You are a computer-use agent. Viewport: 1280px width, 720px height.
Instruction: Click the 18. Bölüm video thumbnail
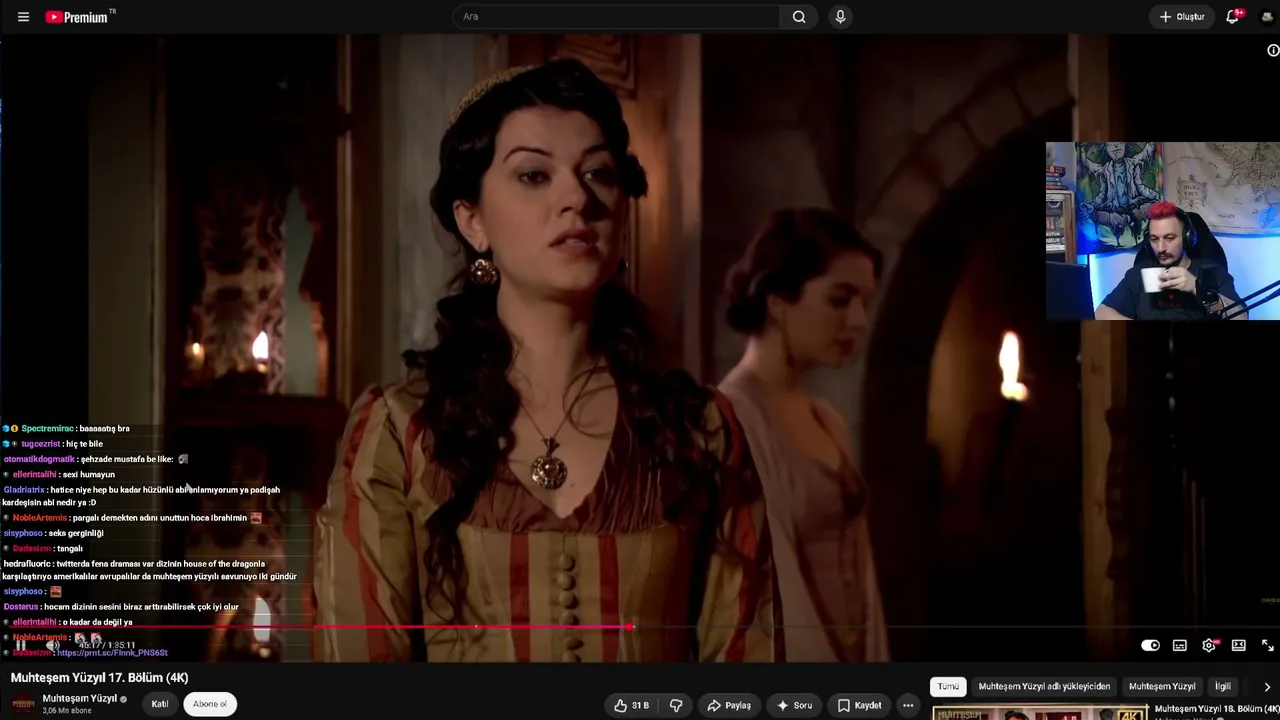tap(1040, 713)
